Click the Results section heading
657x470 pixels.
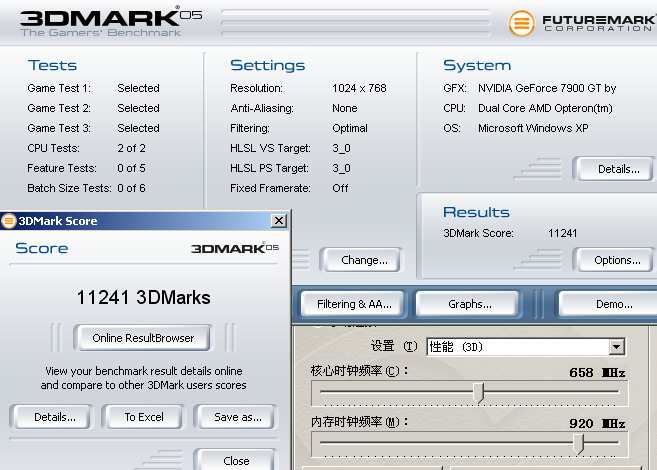tap(476, 212)
